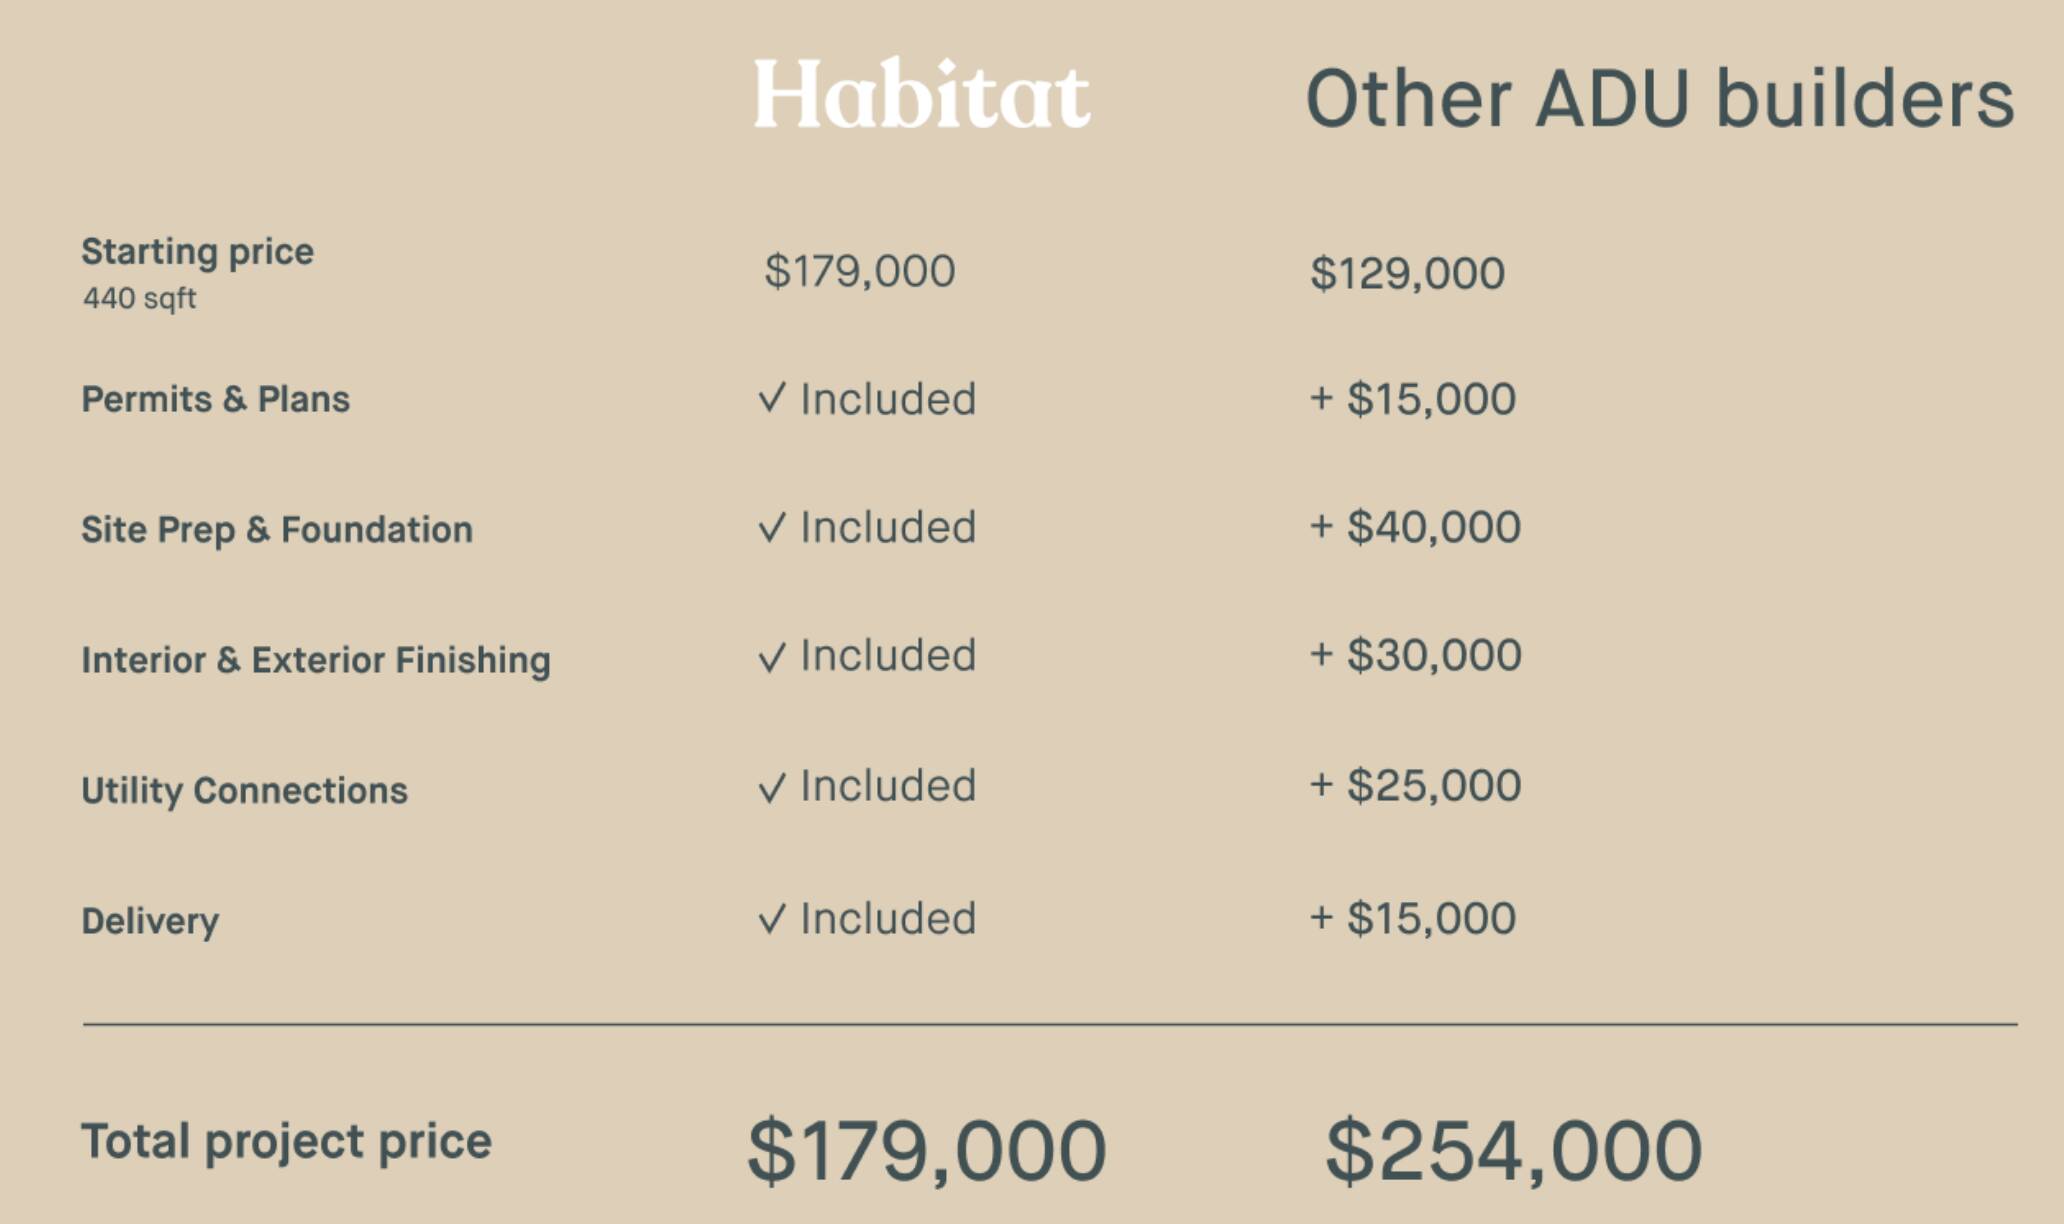Viewport: 2064px width, 1224px height.
Task: Click the Permits & Plans included checkmark
Action: pyautogui.click(x=772, y=398)
